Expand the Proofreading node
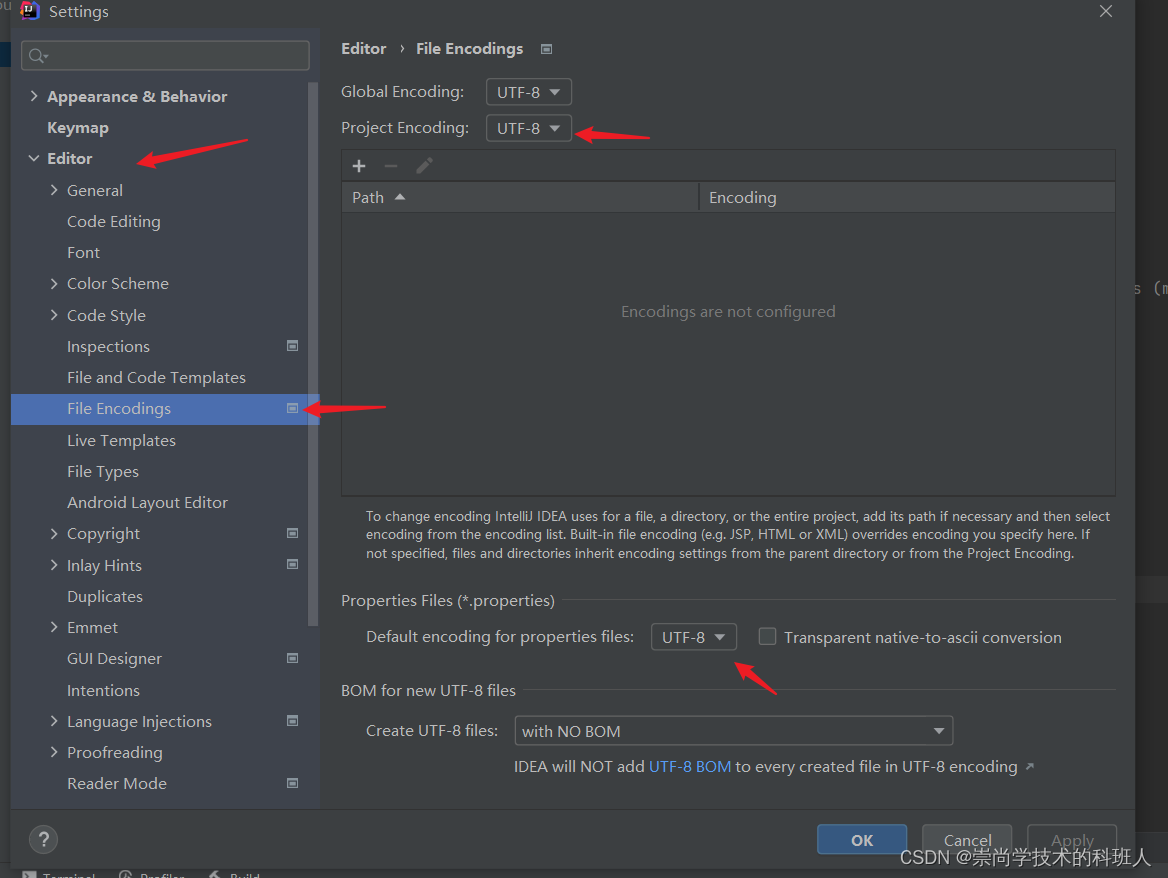The width and height of the screenshot is (1168, 878). (x=54, y=752)
